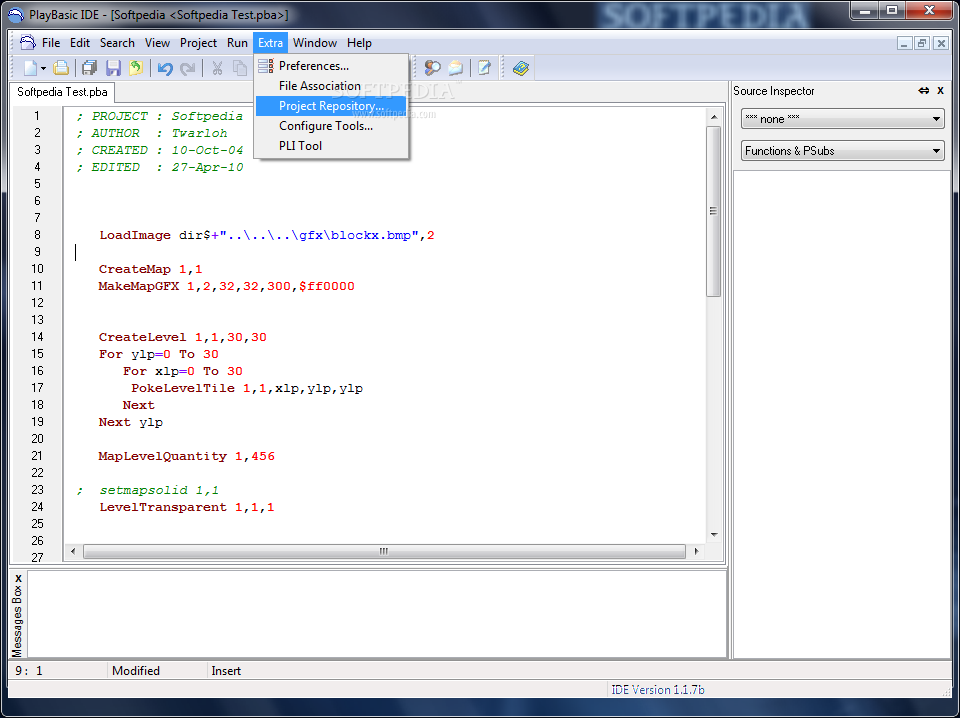
Task: Open the Run menu
Action: pos(237,43)
